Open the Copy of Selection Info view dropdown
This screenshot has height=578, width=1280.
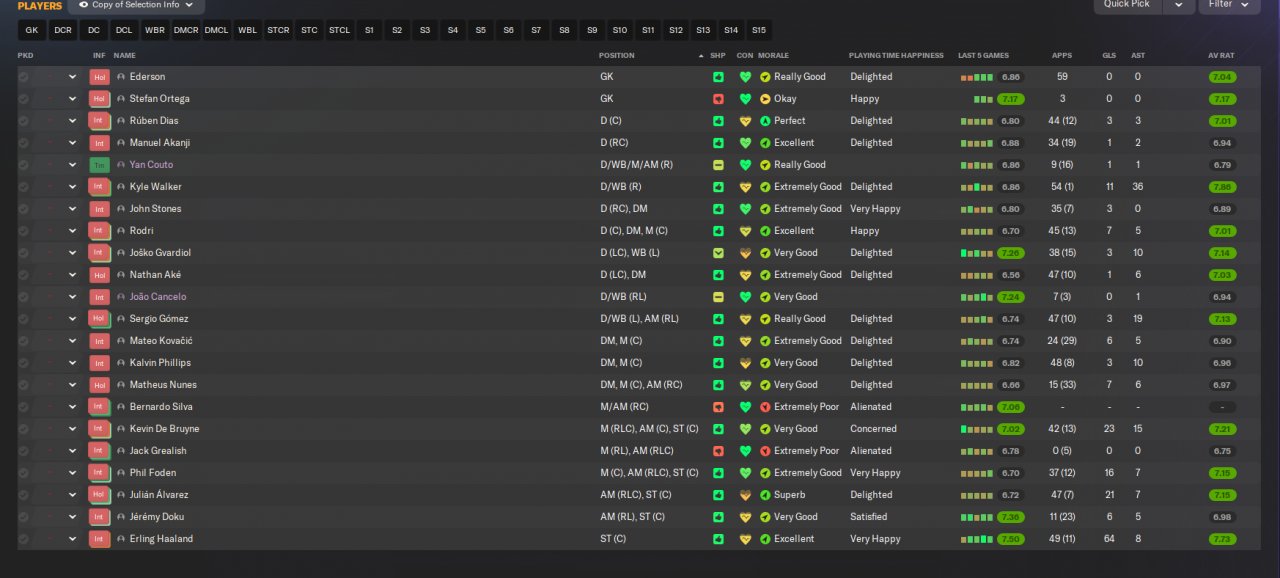tap(138, 5)
